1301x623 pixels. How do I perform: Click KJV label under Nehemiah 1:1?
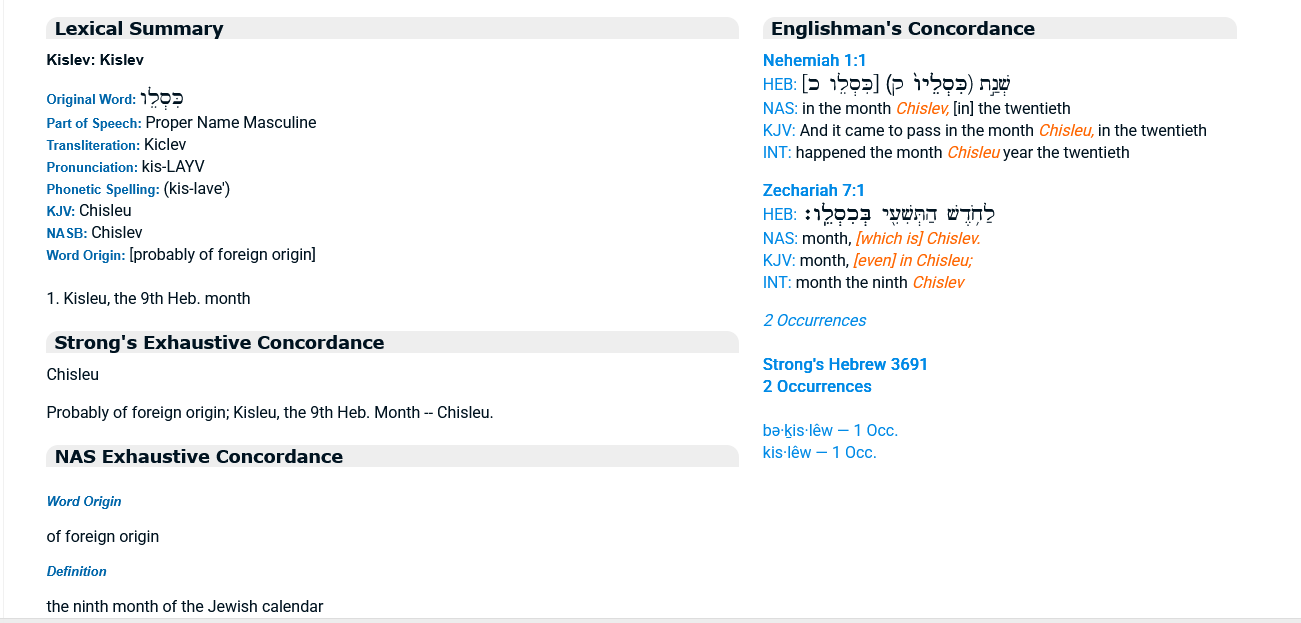[x=779, y=131]
